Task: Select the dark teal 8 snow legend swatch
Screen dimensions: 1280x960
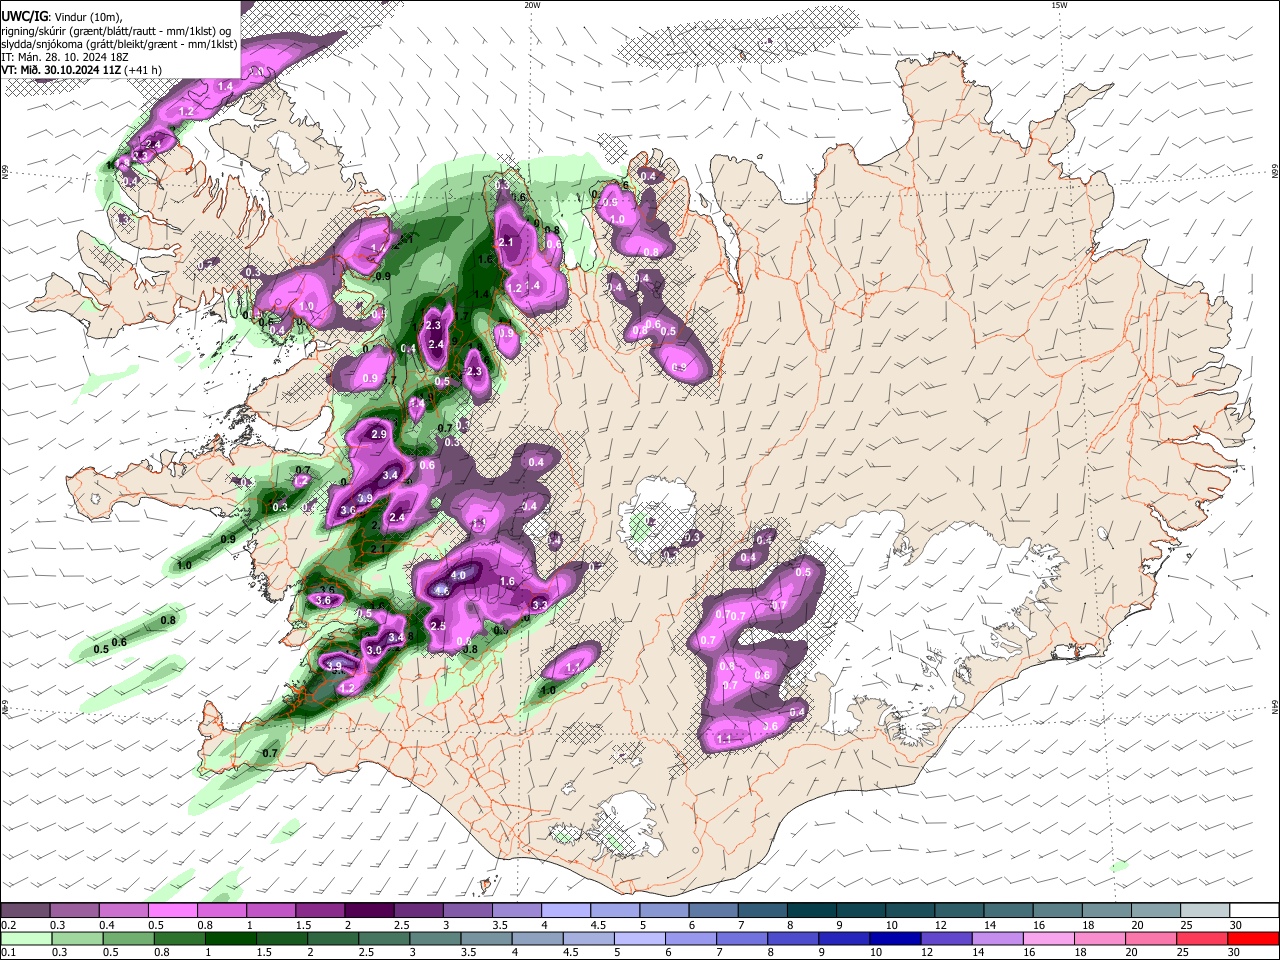Action: [811, 911]
